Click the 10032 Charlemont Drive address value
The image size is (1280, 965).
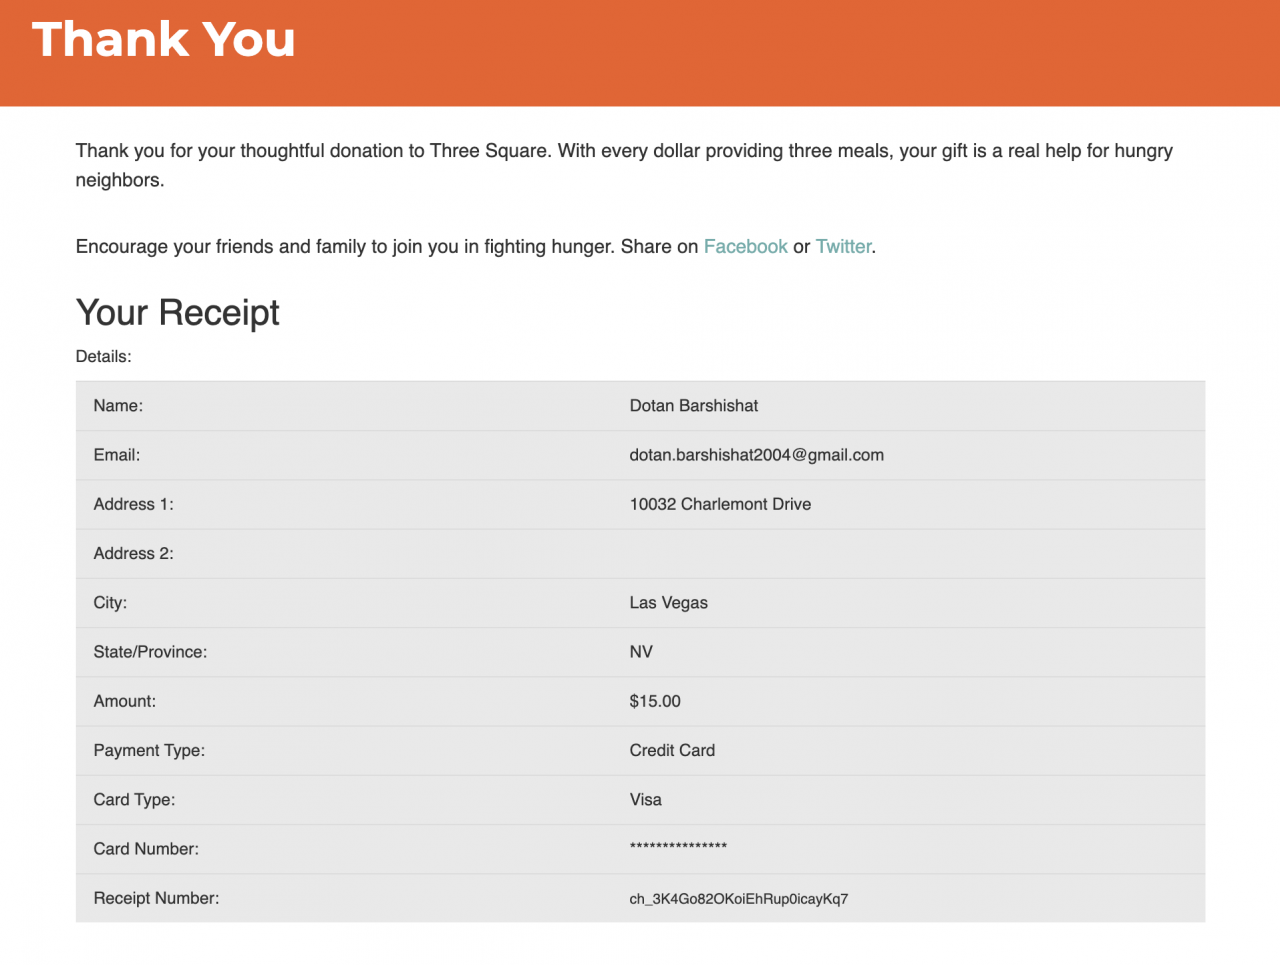(720, 504)
